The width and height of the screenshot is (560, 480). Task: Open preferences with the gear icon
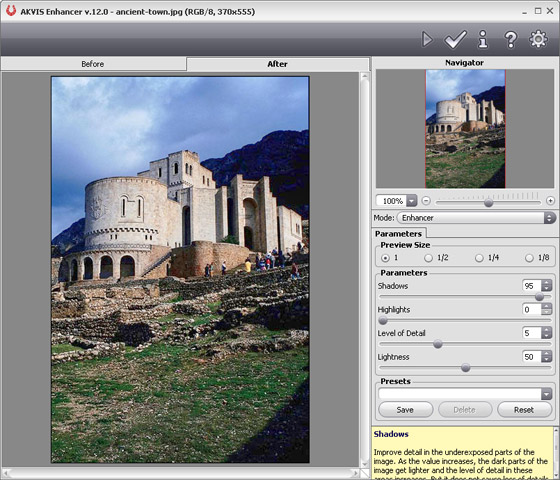tap(538, 39)
